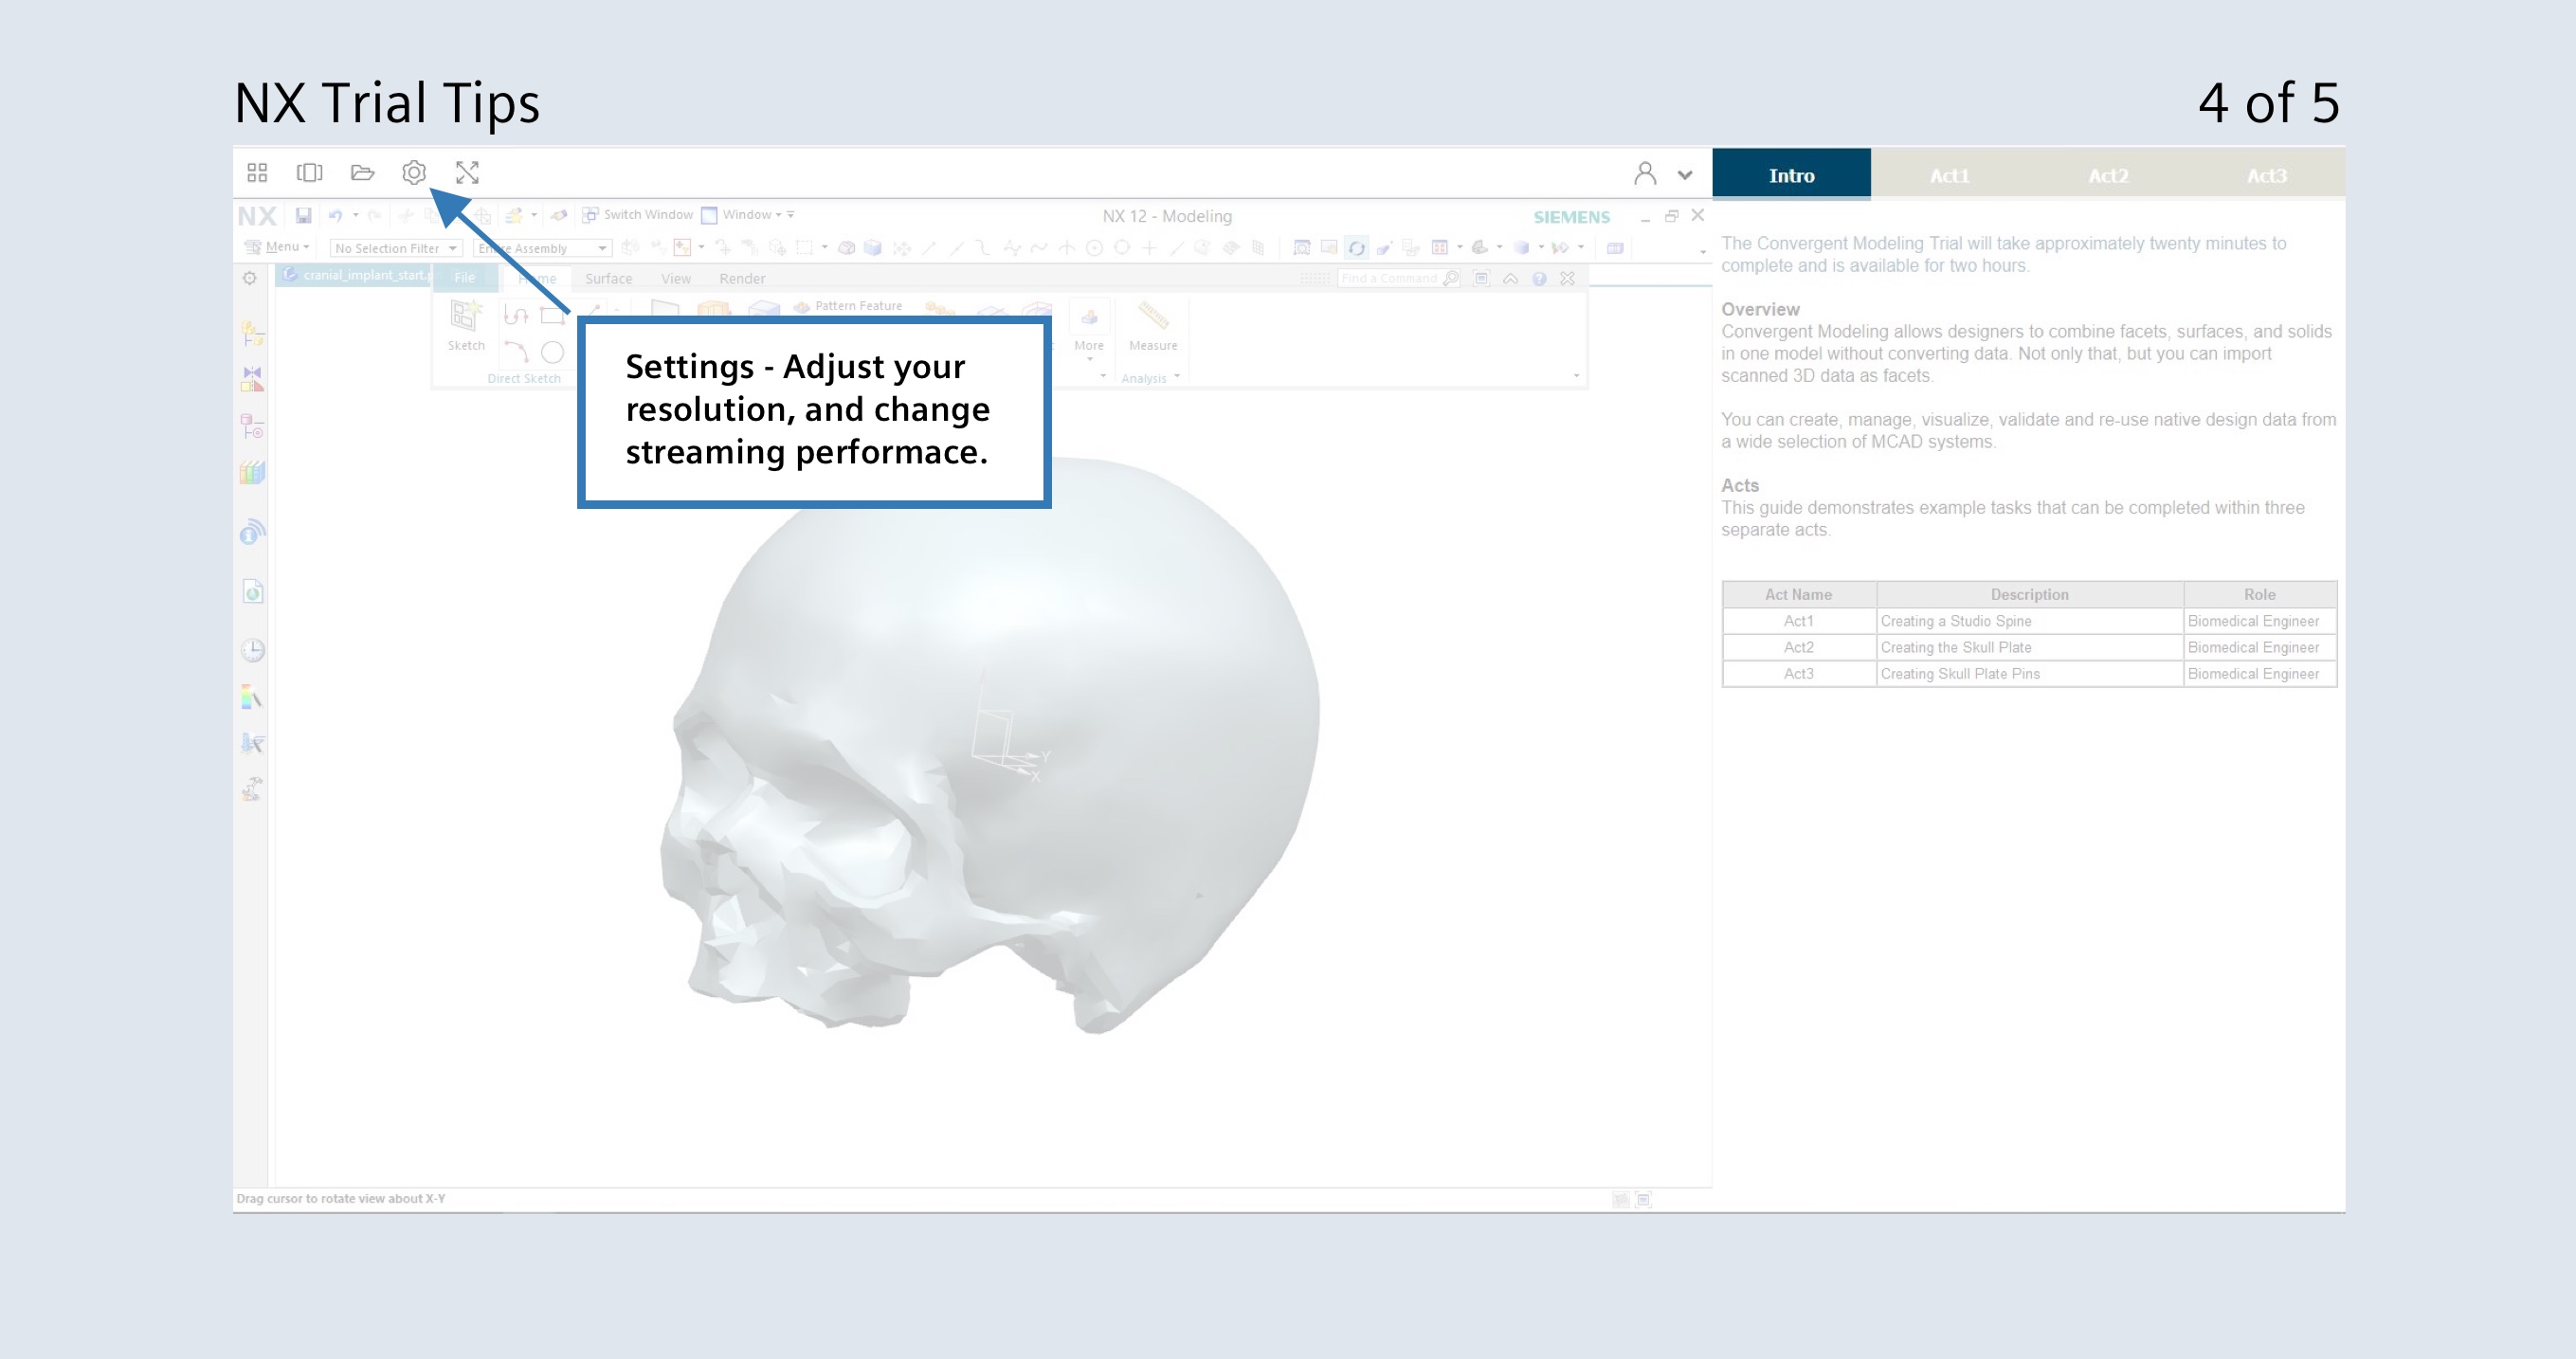Click the Rotate view icon in top toolbar
This screenshot has height=1359, width=2576.
click(1356, 248)
